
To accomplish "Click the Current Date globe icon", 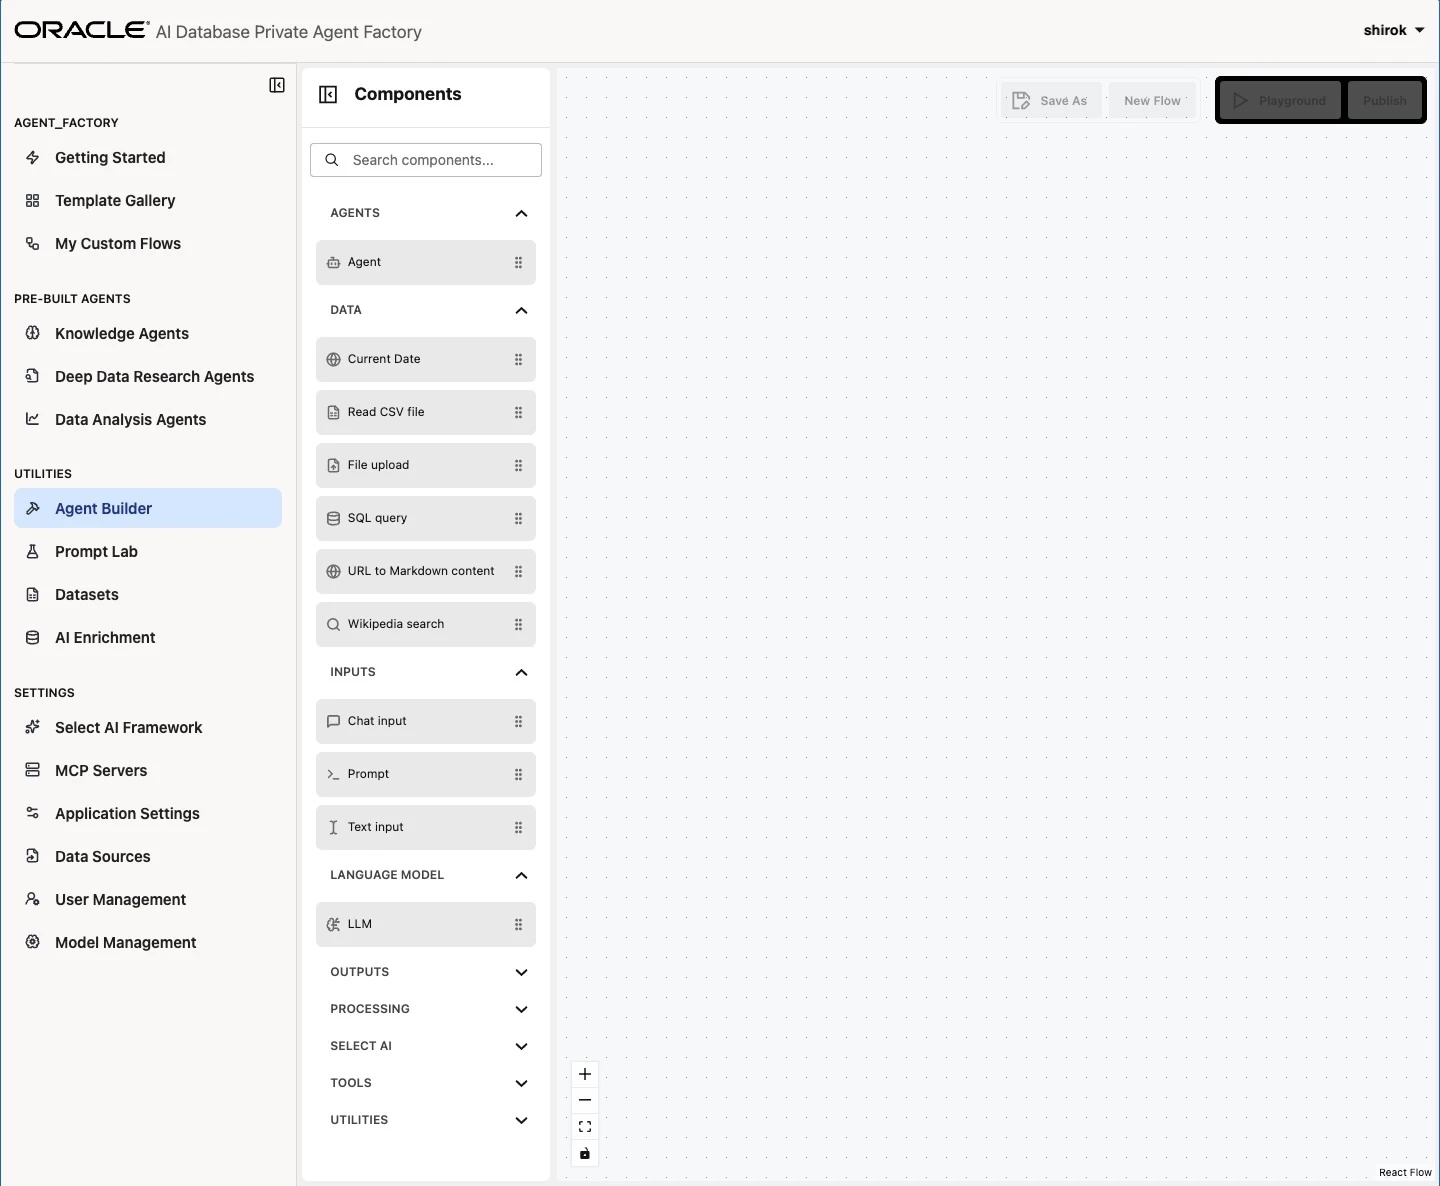I will click(x=334, y=360).
